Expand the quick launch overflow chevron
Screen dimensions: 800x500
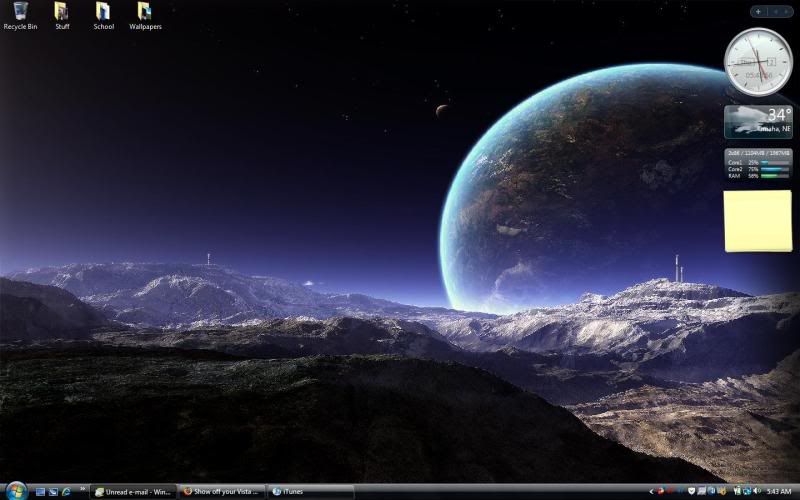(83, 489)
